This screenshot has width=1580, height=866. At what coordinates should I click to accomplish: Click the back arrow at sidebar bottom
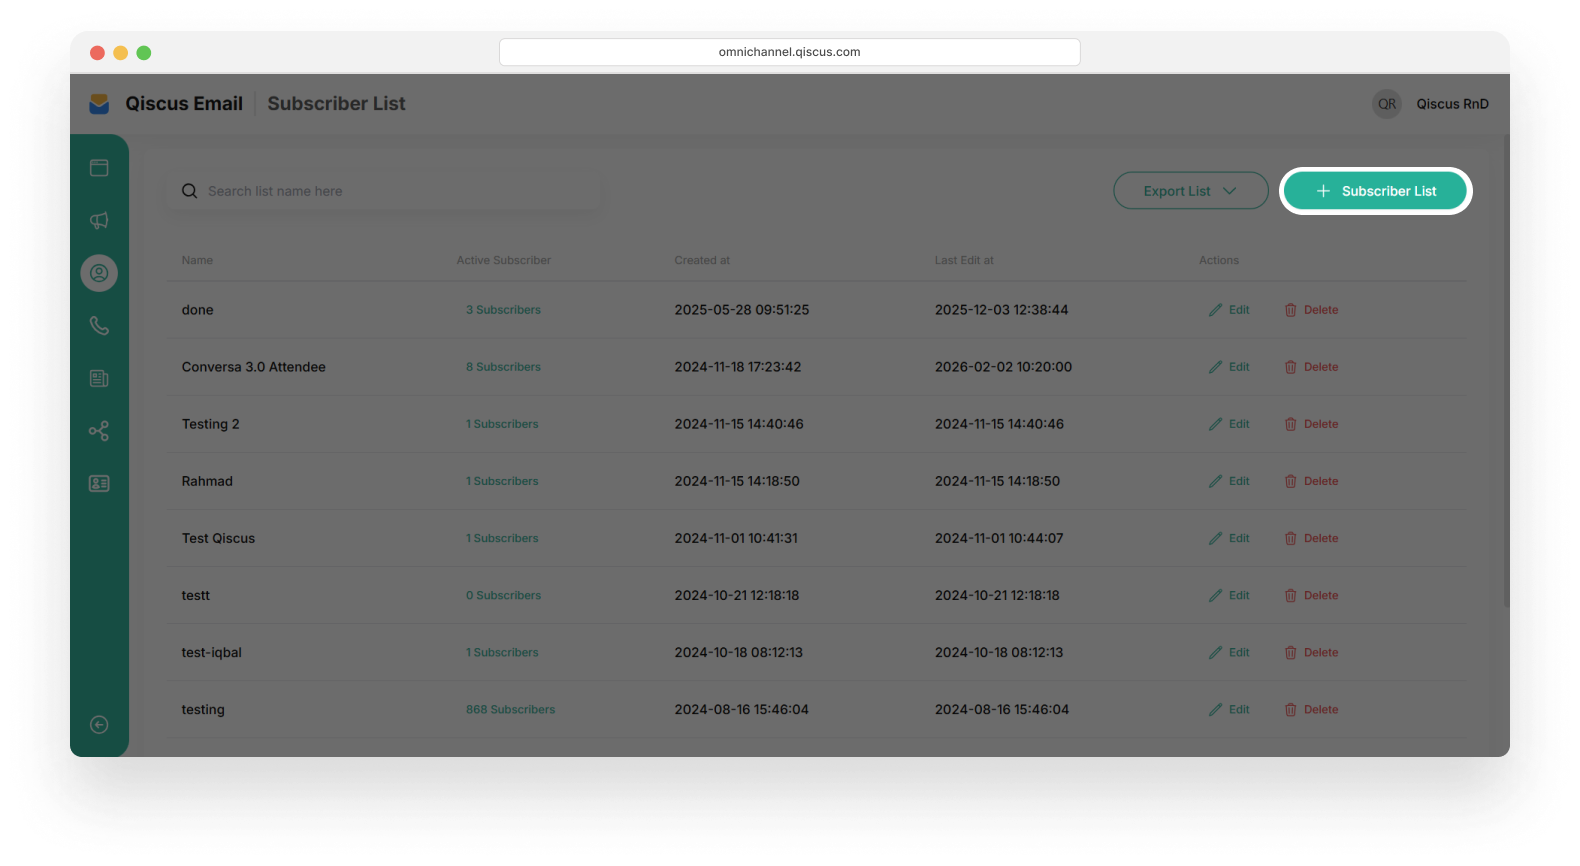click(x=99, y=725)
